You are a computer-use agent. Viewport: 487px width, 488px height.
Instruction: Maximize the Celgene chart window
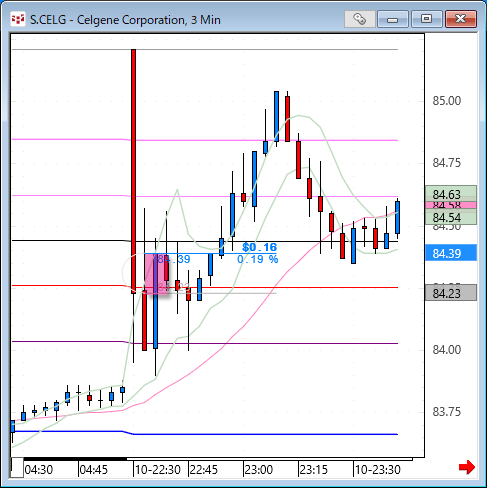coord(426,19)
